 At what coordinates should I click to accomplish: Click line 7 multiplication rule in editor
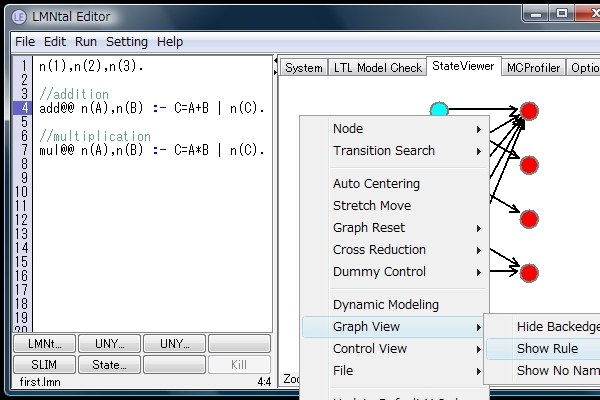click(x=150, y=150)
